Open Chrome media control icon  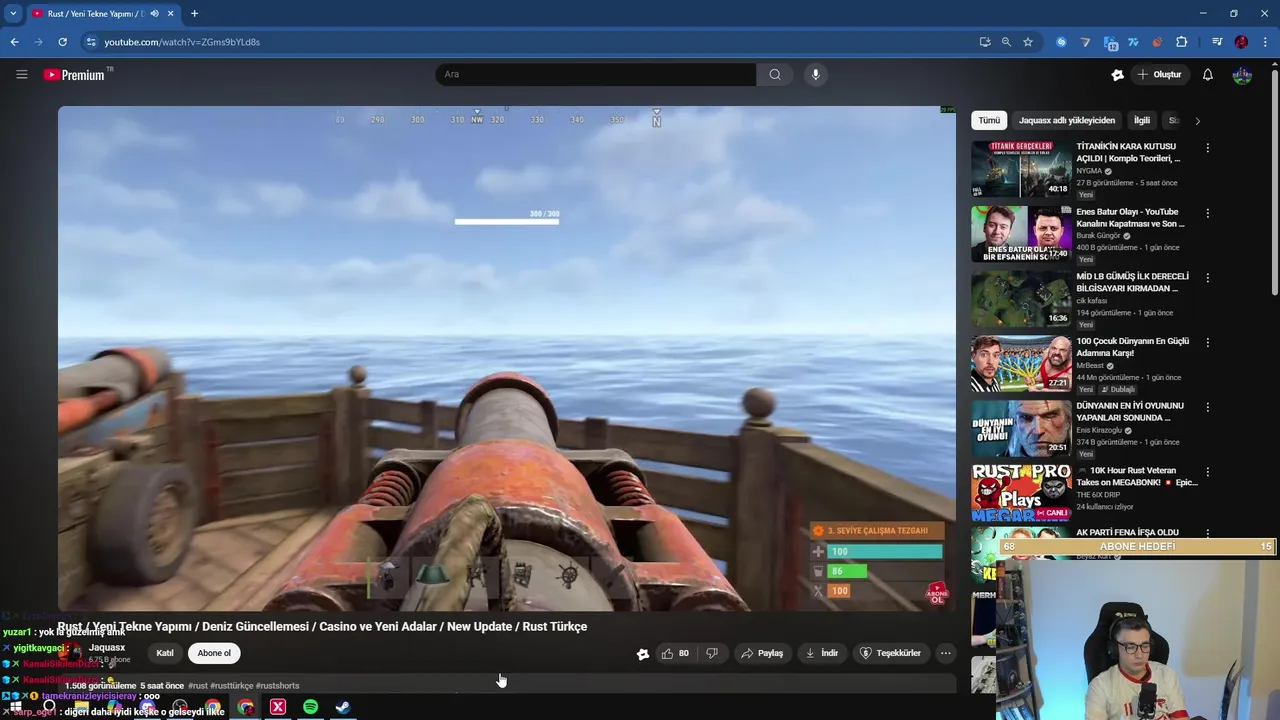[1217, 42]
